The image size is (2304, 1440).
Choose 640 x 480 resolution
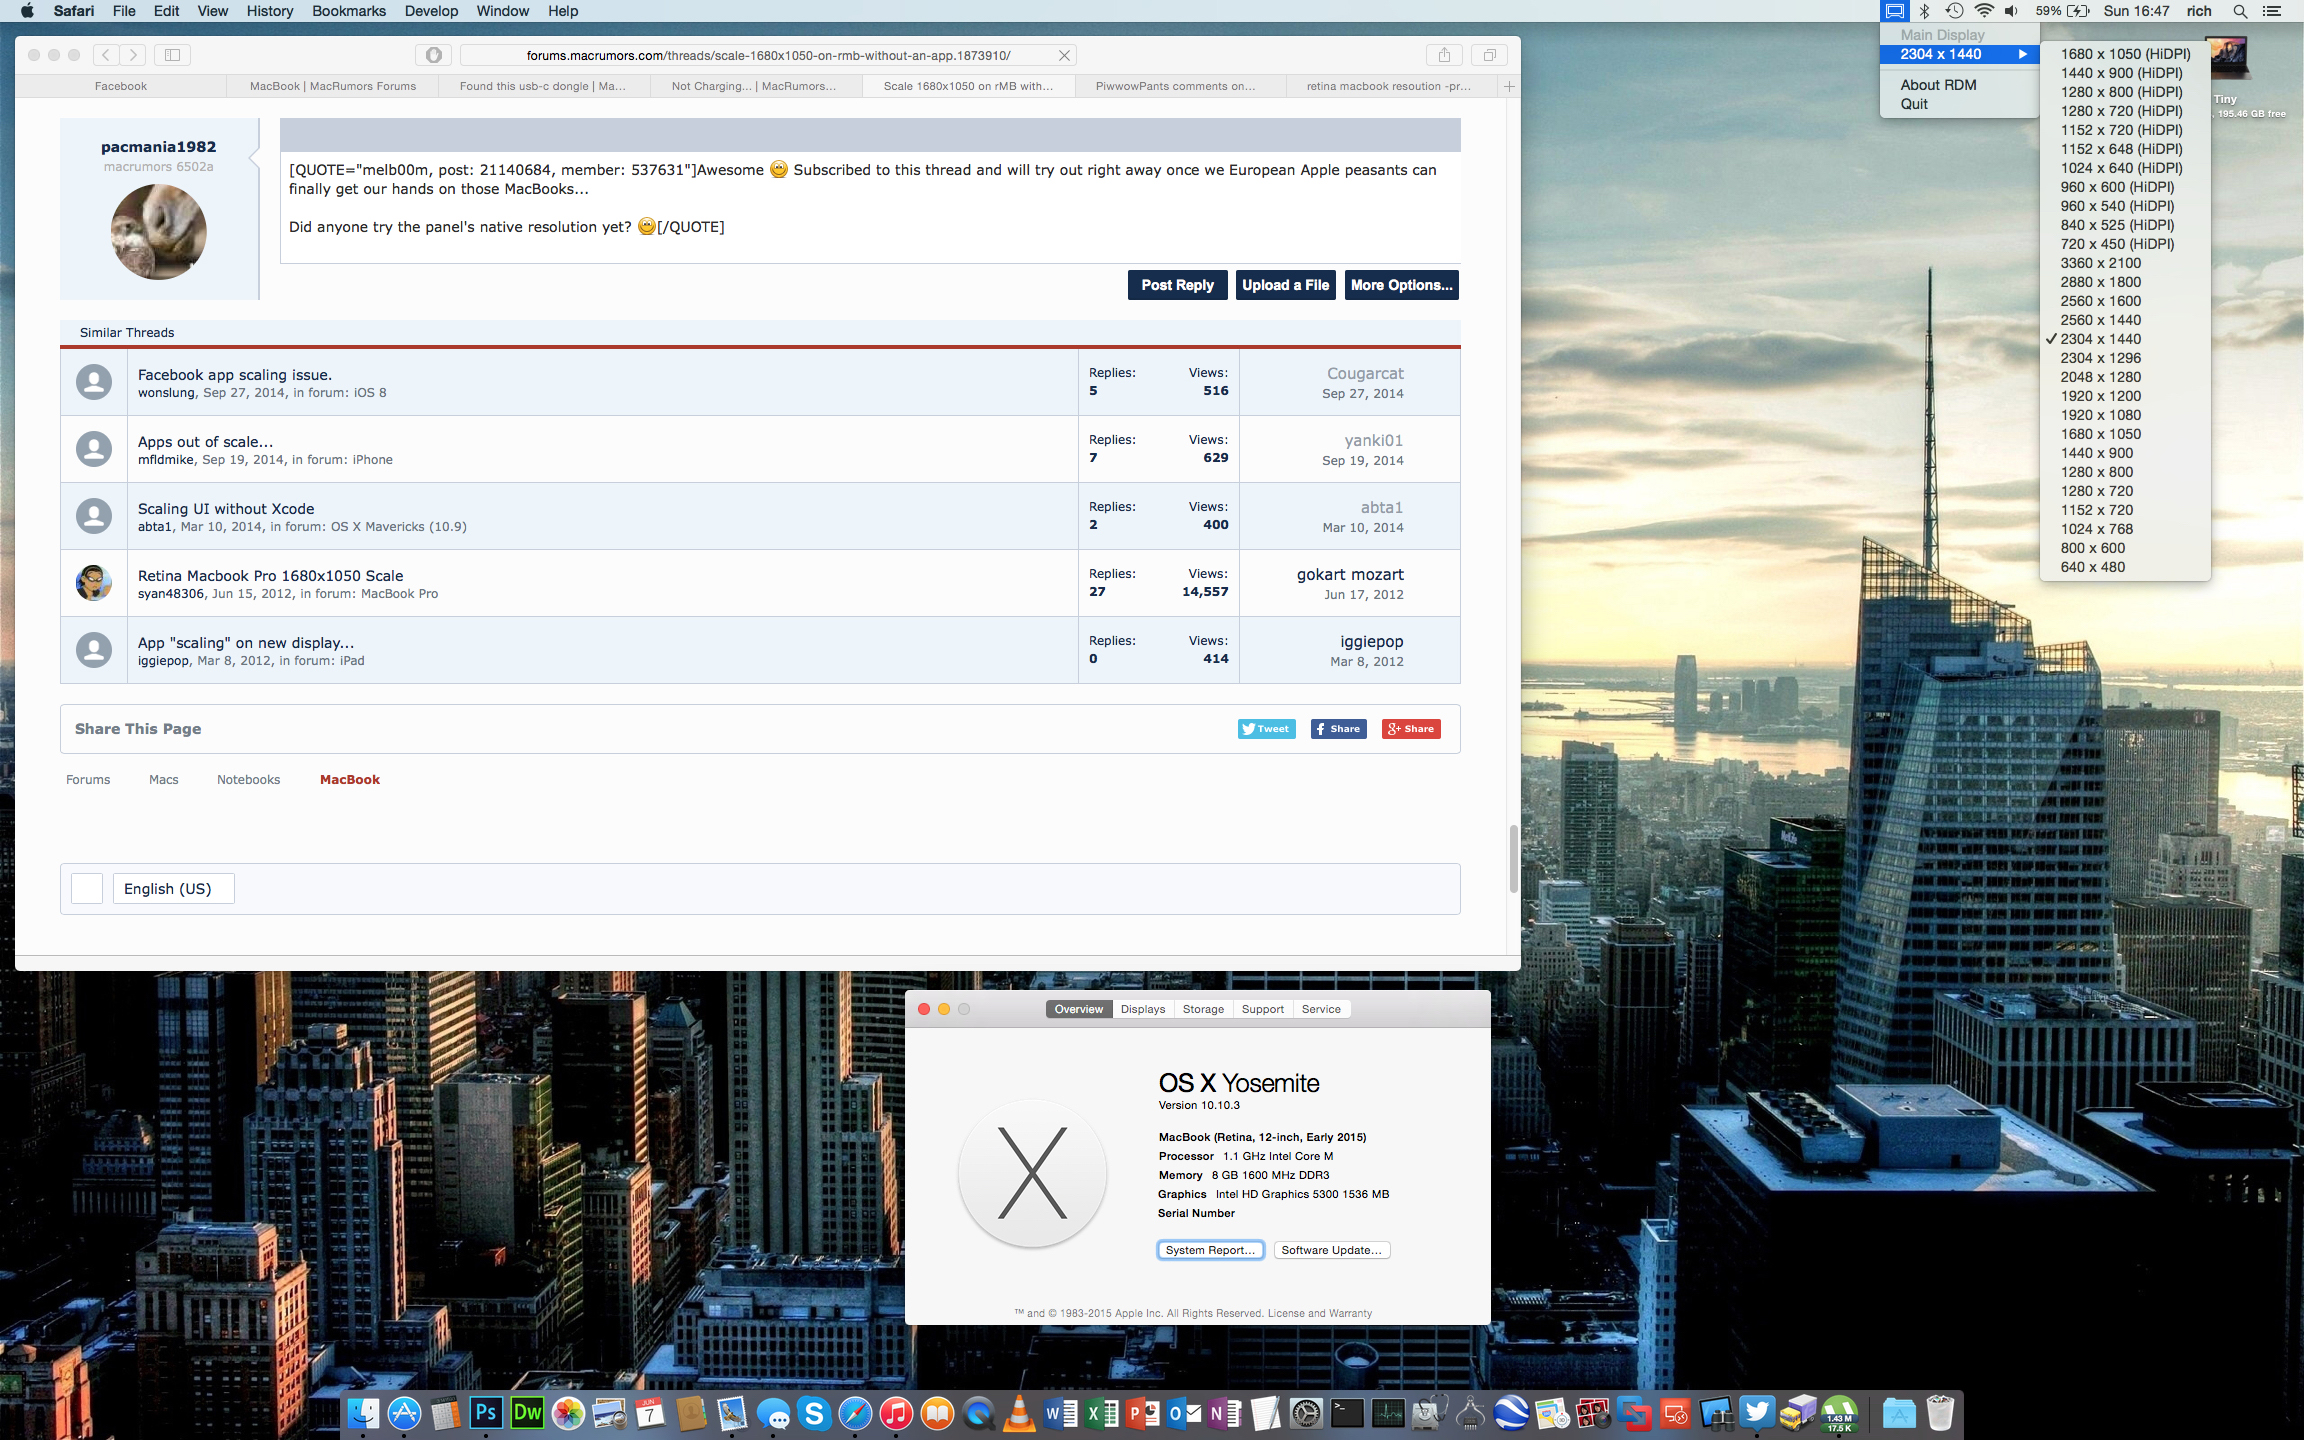point(2125,567)
